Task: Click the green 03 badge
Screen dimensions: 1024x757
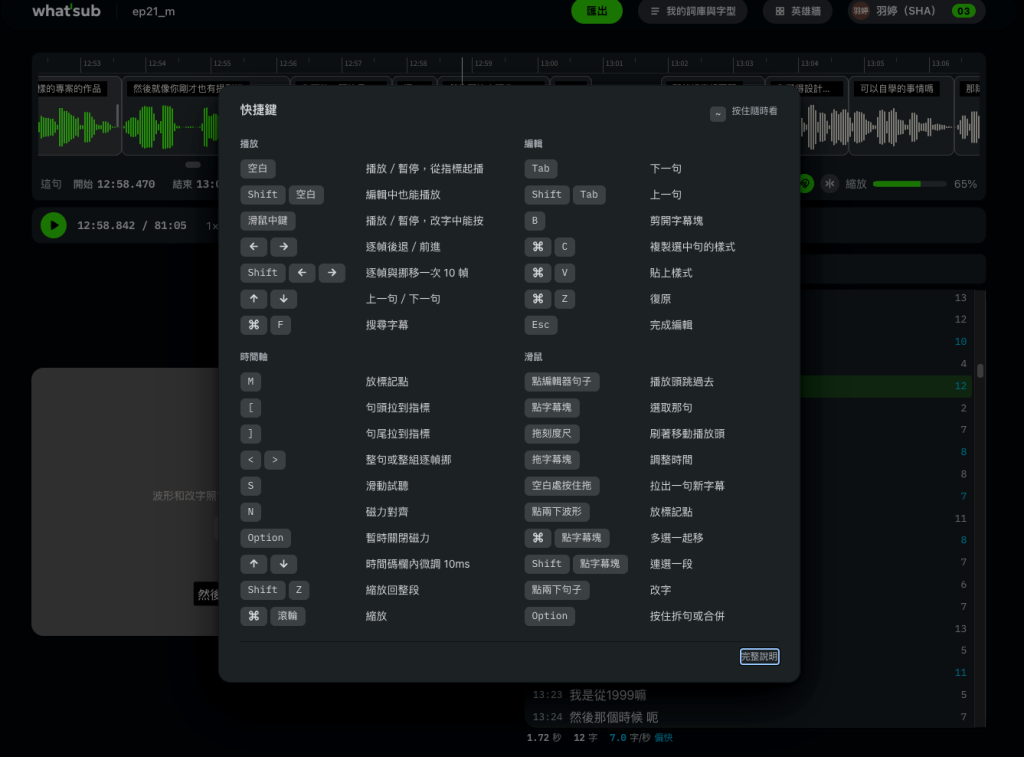Action: click(x=963, y=11)
